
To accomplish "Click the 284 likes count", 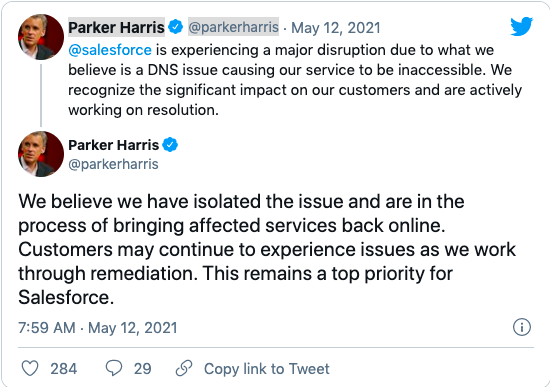I will click(x=63, y=369).
